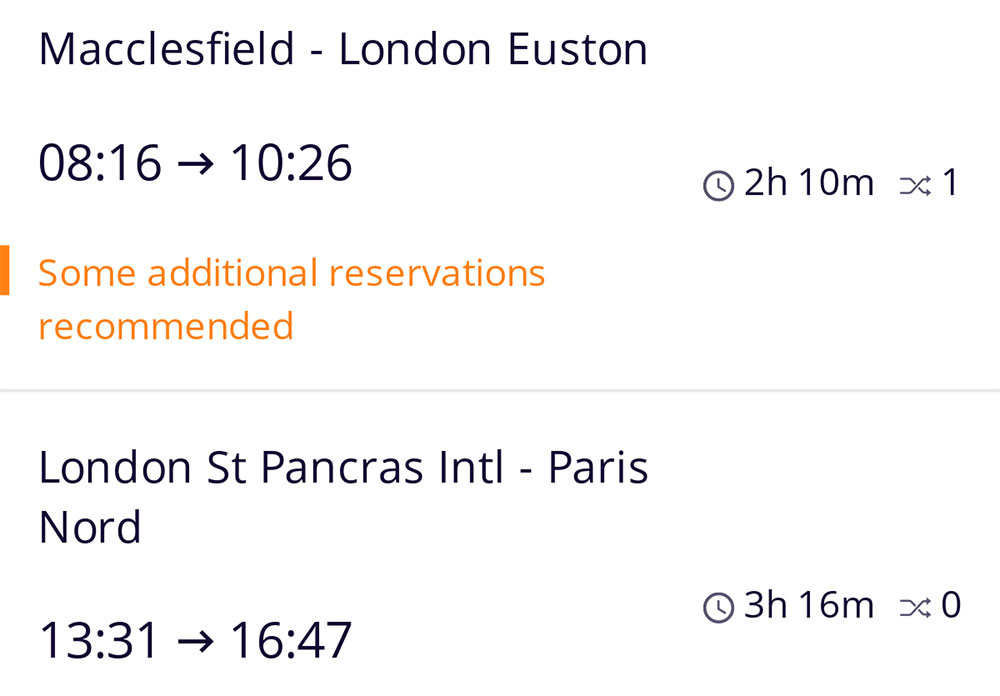Click the 08:16 departure time
This screenshot has width=1000, height=696.
[98, 161]
